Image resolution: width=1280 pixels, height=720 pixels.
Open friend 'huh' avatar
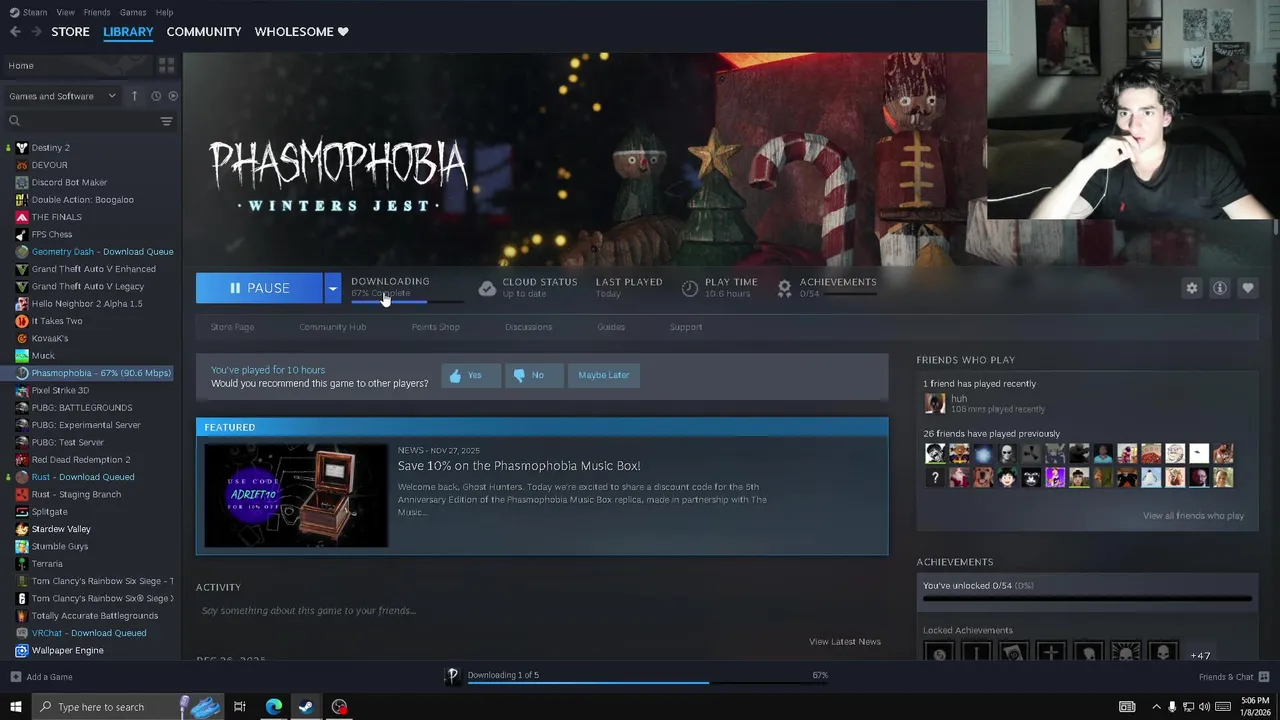(x=935, y=403)
